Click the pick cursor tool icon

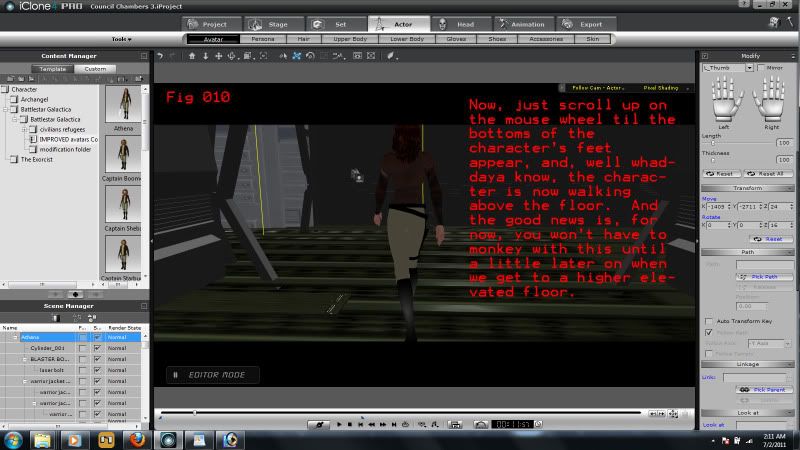283,56
